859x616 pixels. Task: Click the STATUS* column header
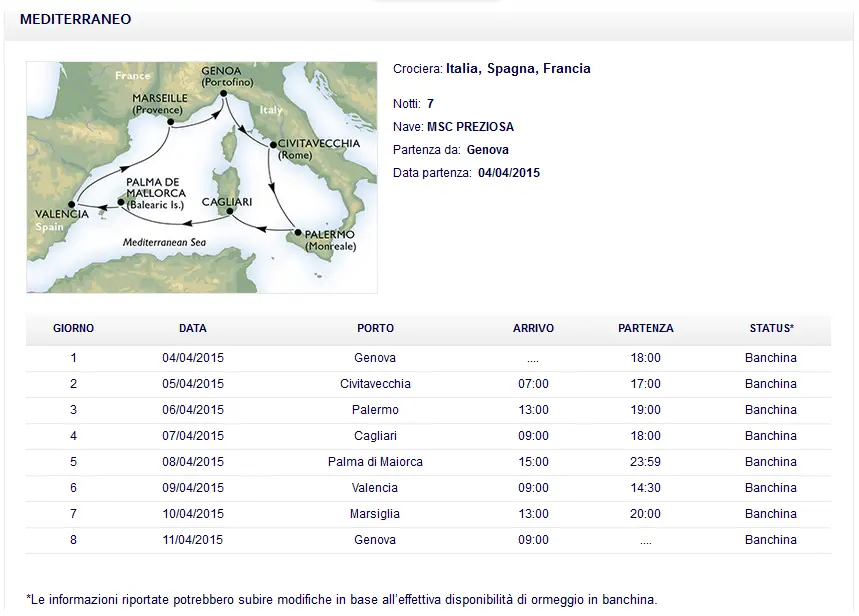(x=771, y=328)
